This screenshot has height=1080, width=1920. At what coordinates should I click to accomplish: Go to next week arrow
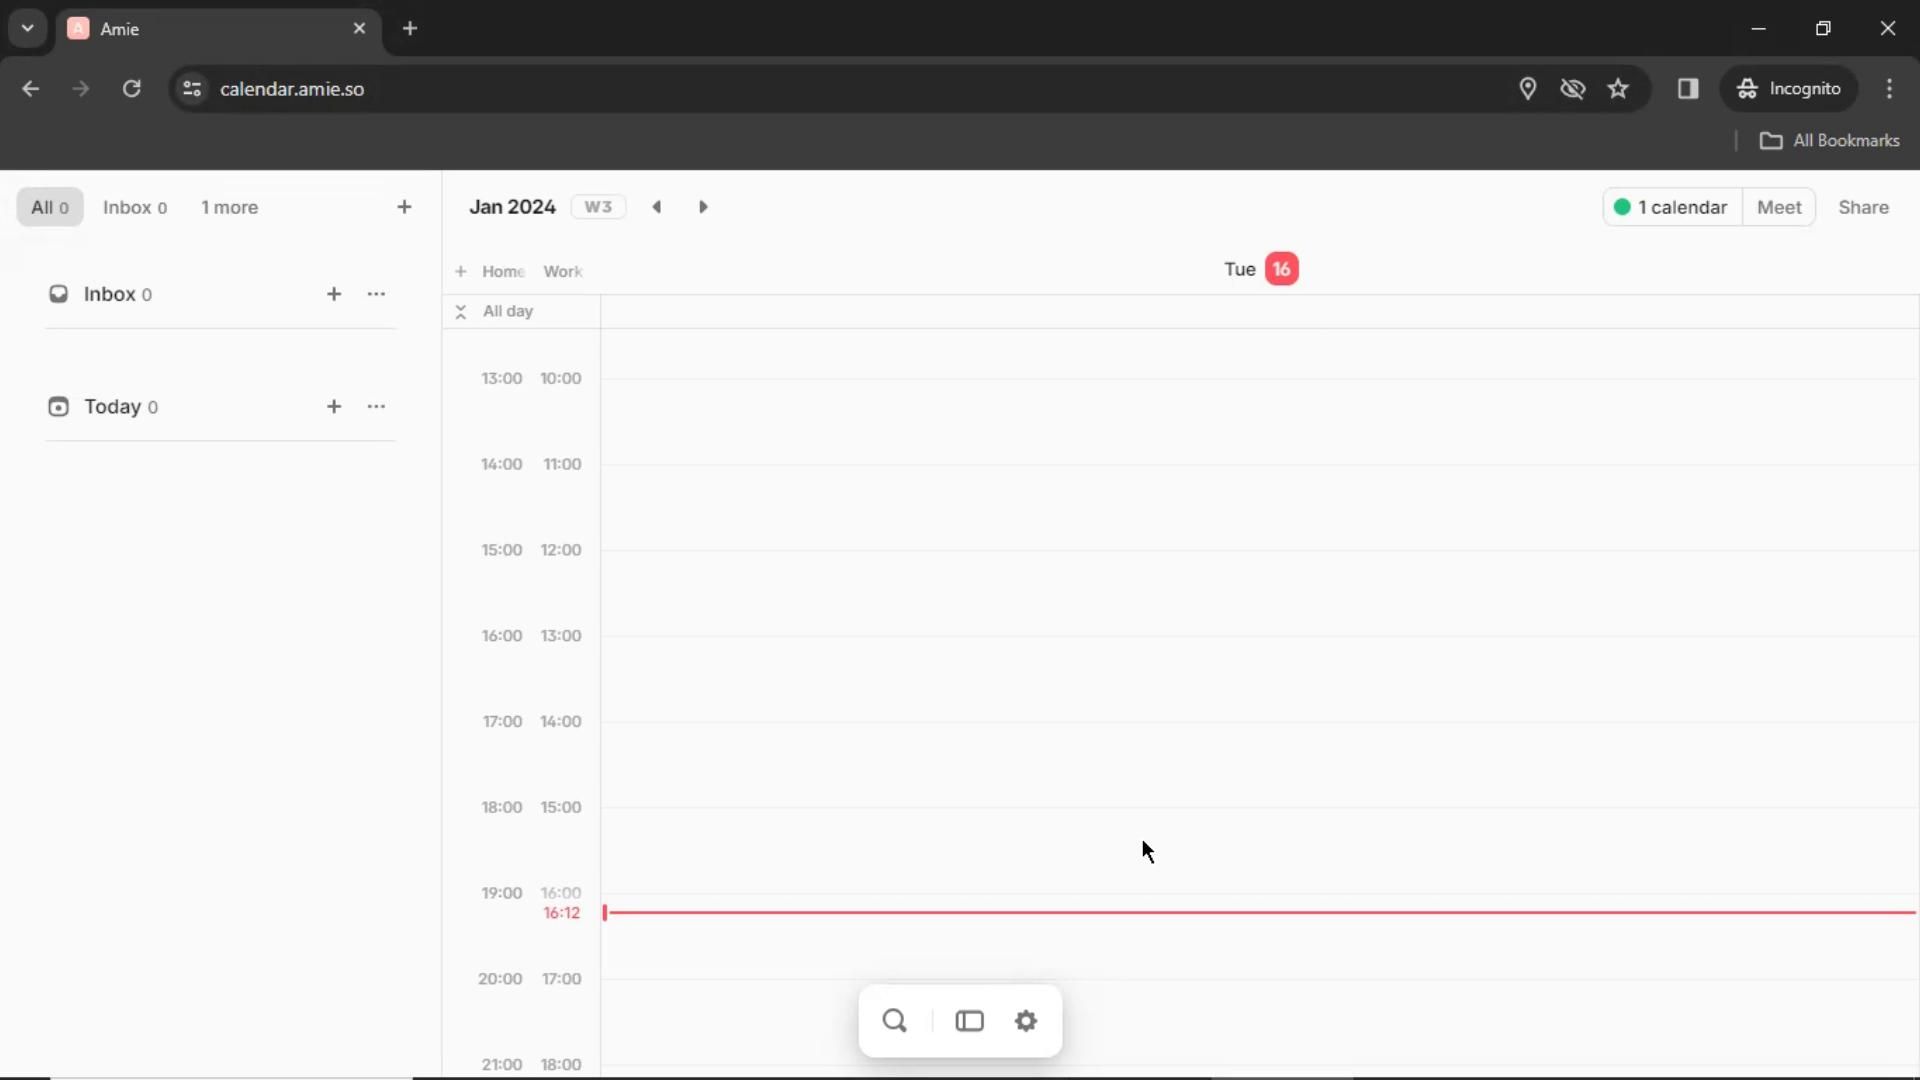pos(703,207)
